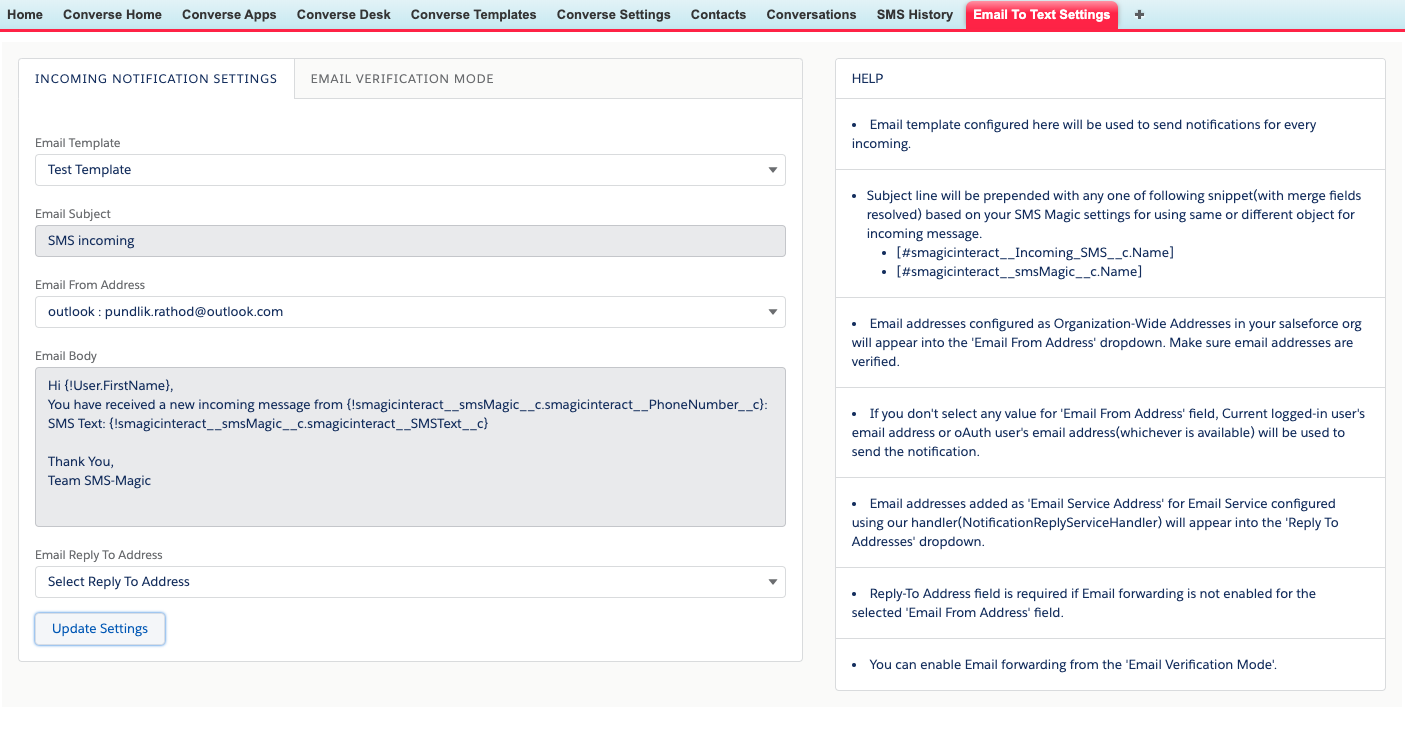
Task: Click 'Hi {!User.FirstName},' line in email body
Action: 111,386
